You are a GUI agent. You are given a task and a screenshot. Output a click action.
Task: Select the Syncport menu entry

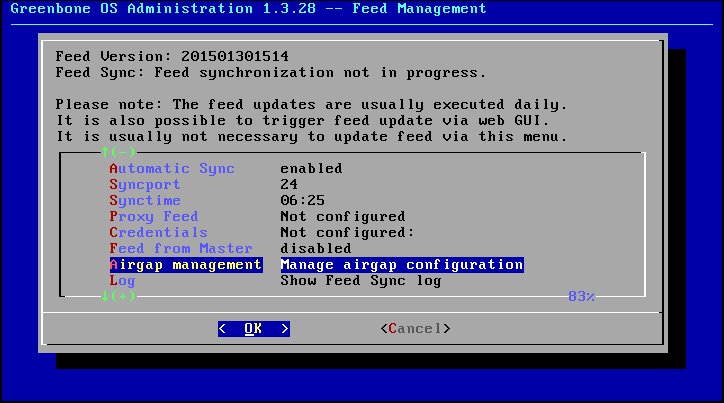145,185
